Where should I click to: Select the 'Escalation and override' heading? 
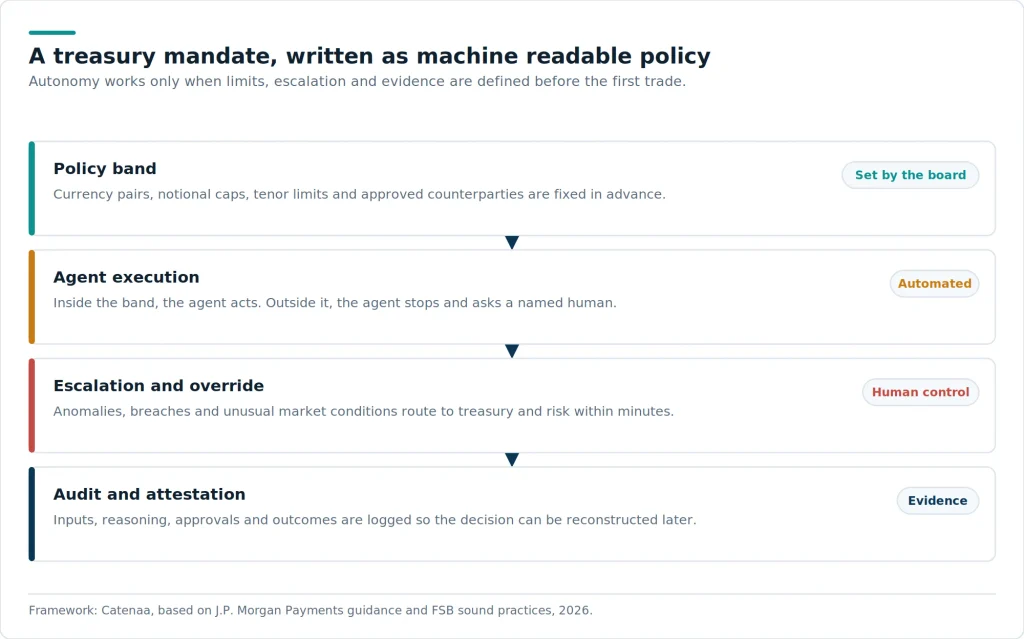pos(159,385)
